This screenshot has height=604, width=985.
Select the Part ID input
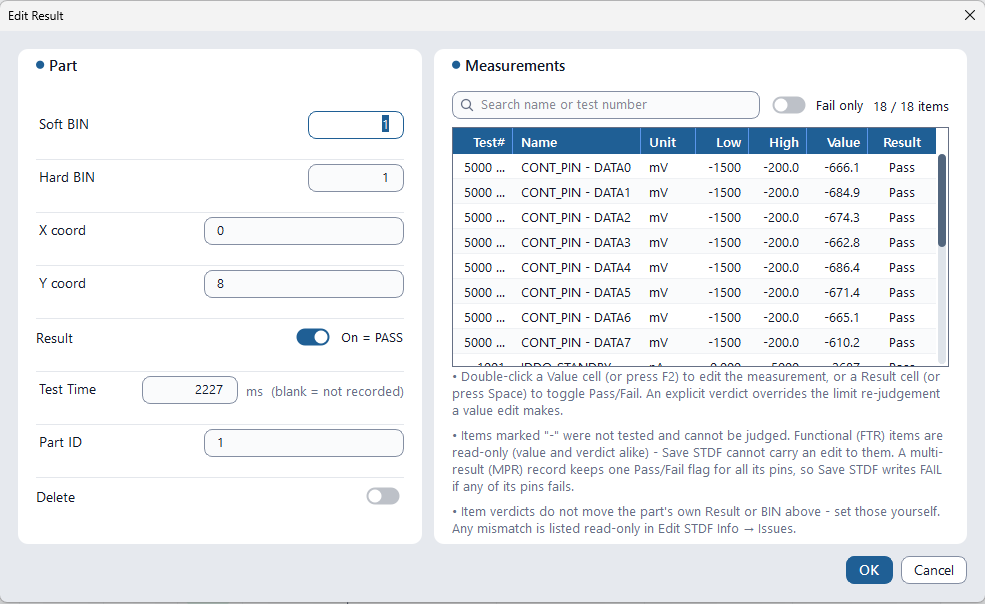(304, 443)
